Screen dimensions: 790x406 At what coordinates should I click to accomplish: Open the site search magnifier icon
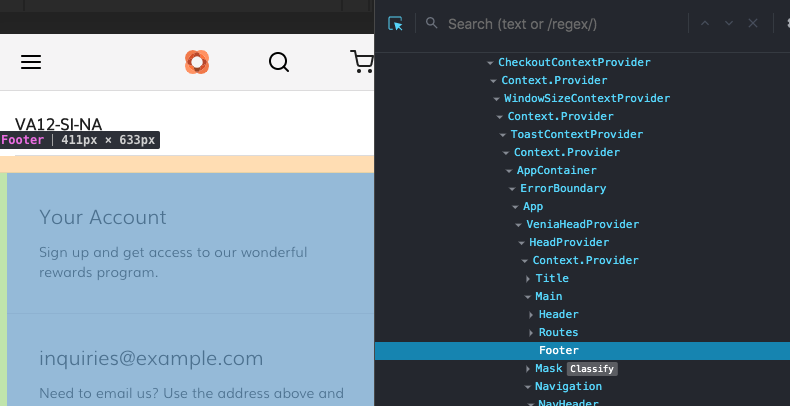pyautogui.click(x=279, y=62)
